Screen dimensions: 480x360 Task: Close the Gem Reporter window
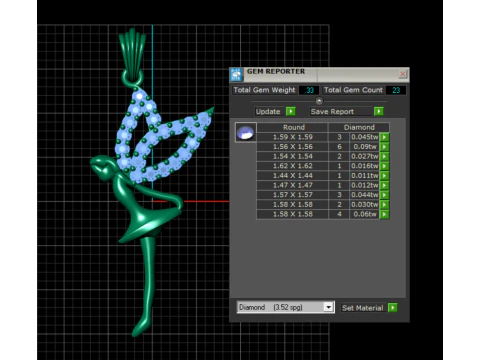(402, 74)
